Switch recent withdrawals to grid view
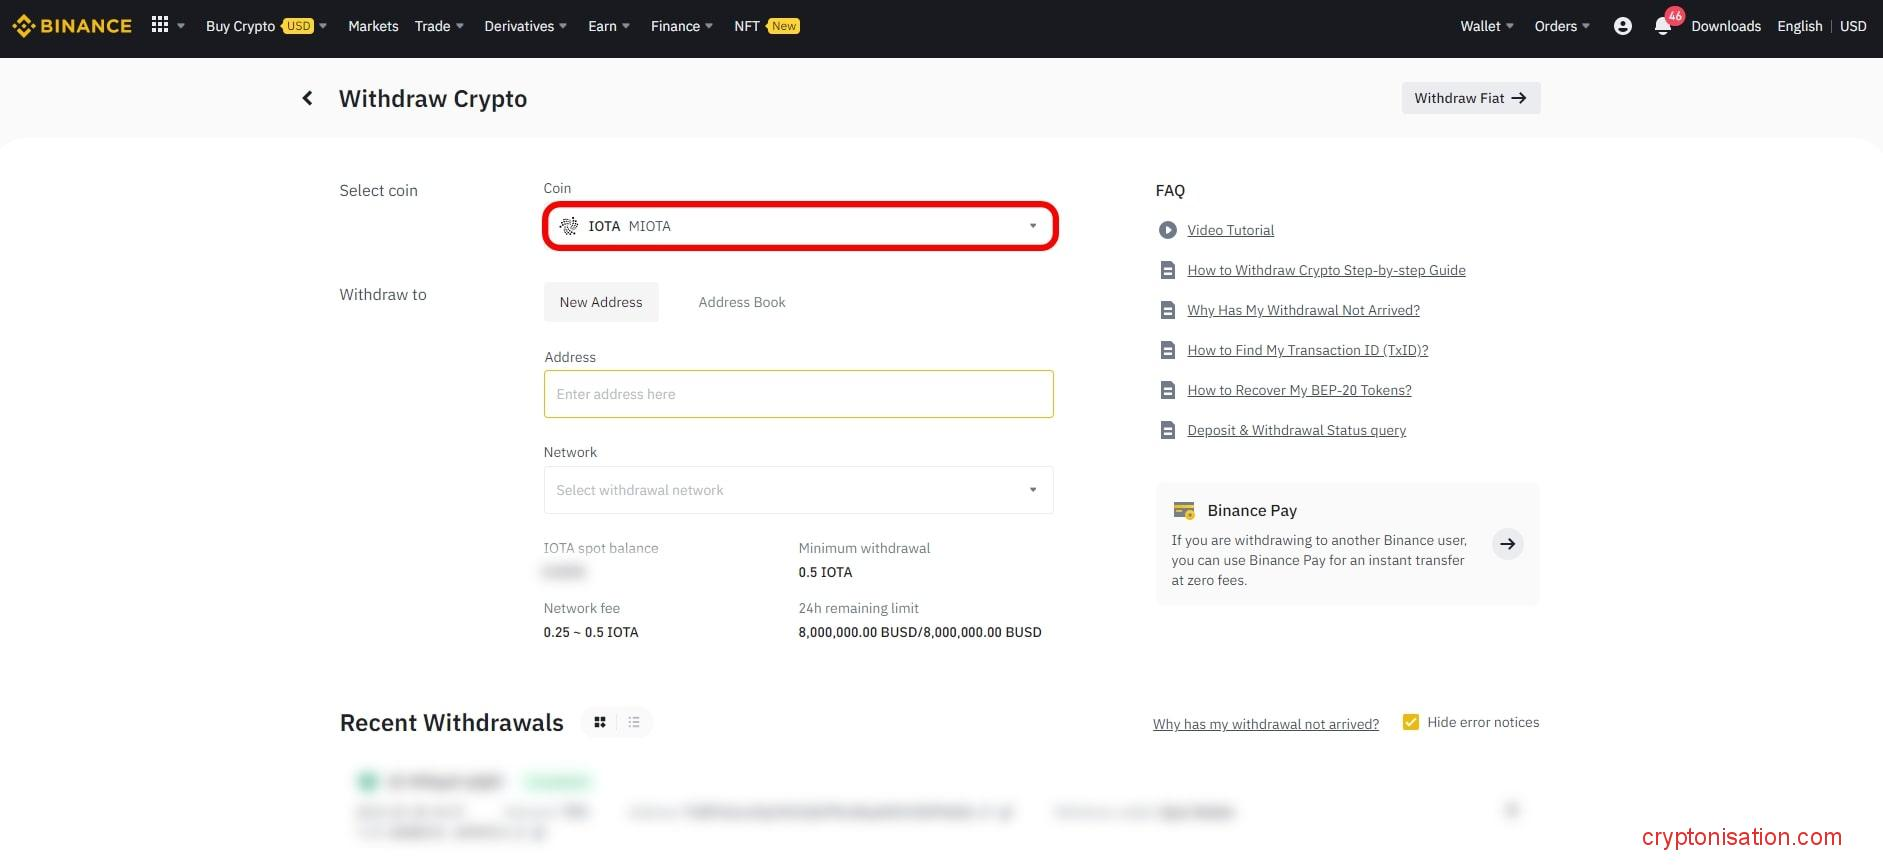This screenshot has height=868, width=1883. pyautogui.click(x=600, y=722)
